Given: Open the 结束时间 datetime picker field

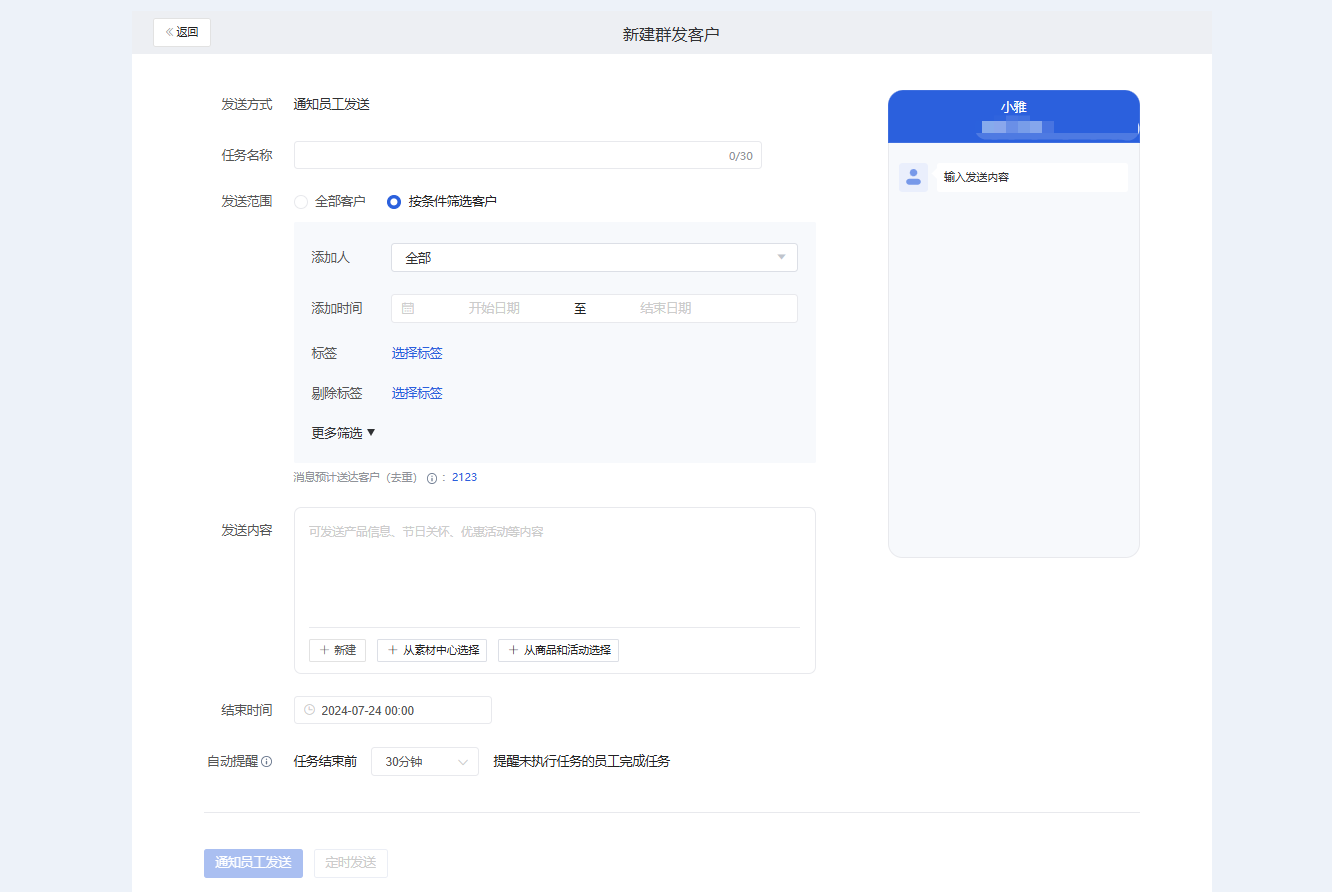Looking at the screenshot, I should tap(393, 710).
